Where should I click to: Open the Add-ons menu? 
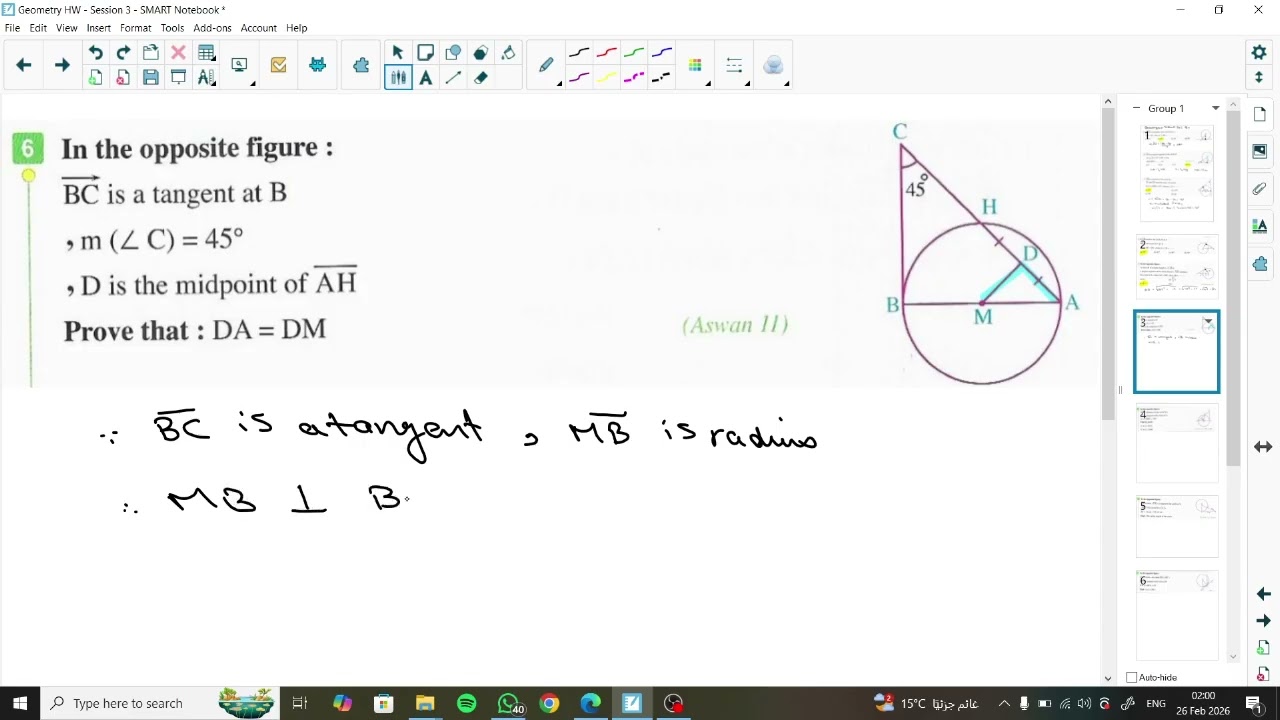coord(212,28)
